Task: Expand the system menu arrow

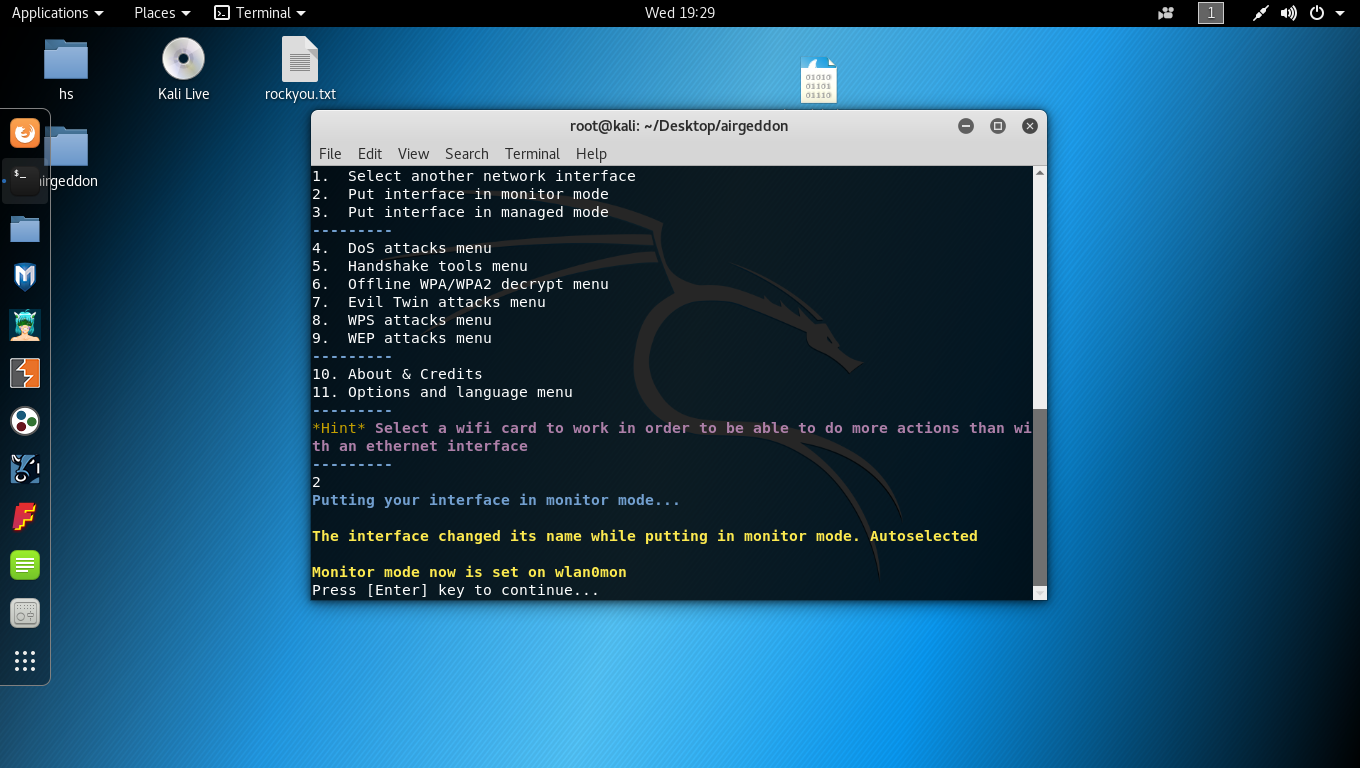Action: tap(1340, 13)
